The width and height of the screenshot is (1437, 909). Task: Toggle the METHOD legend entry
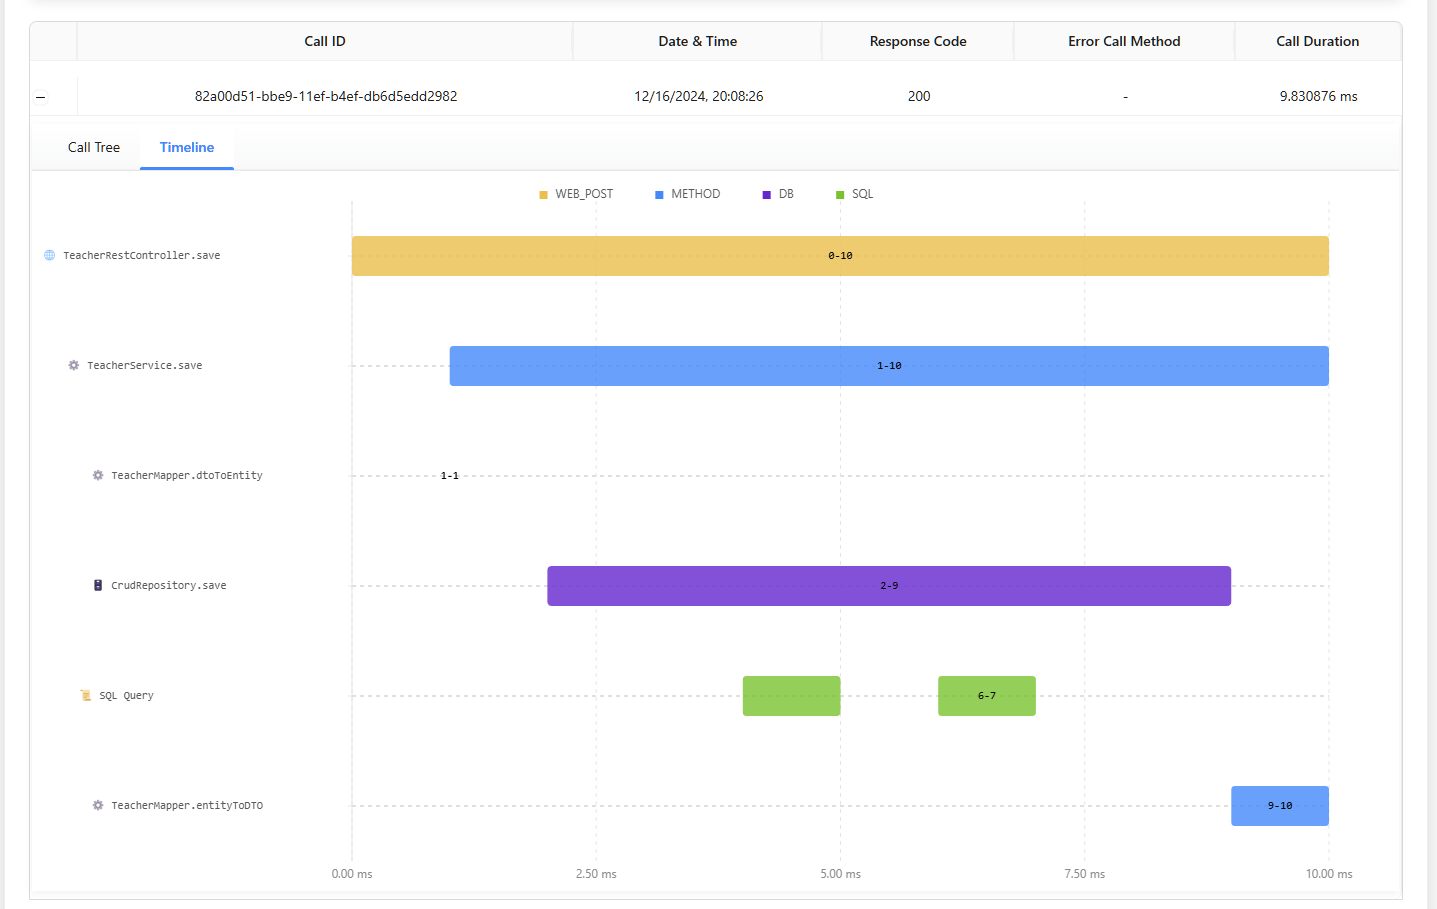point(687,194)
